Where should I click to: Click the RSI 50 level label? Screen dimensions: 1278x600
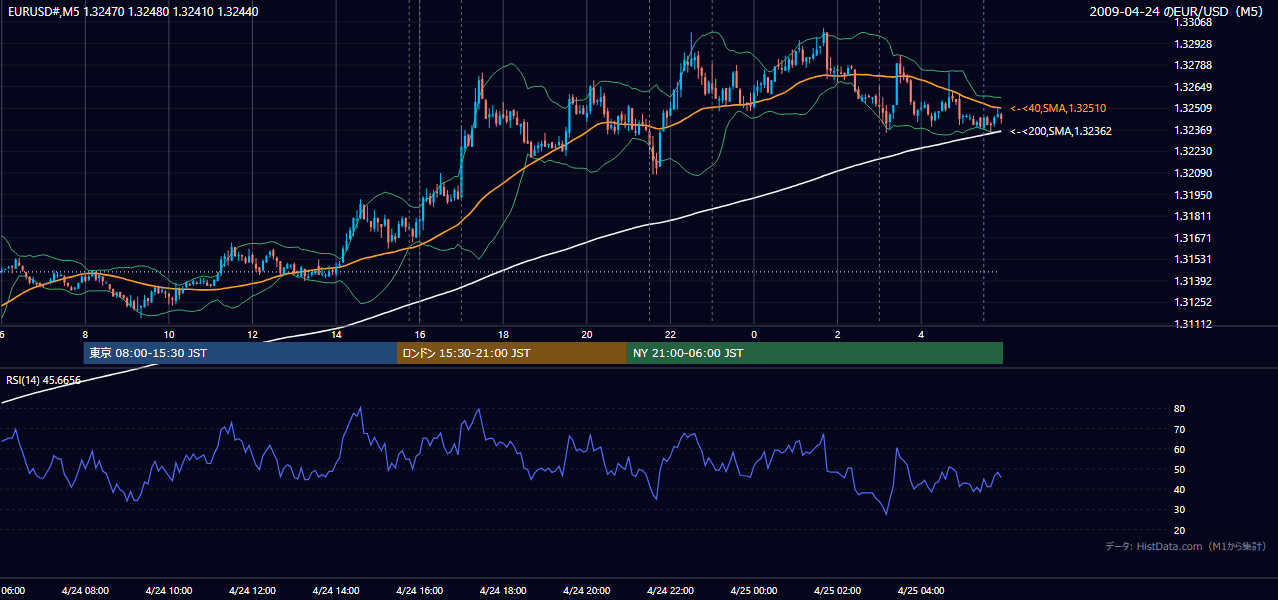(1180, 469)
